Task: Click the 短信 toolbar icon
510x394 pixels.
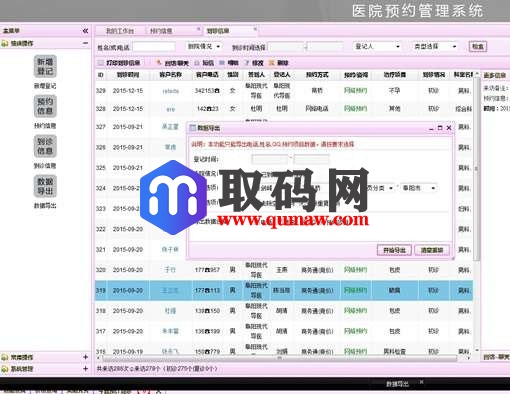Action: coord(204,63)
